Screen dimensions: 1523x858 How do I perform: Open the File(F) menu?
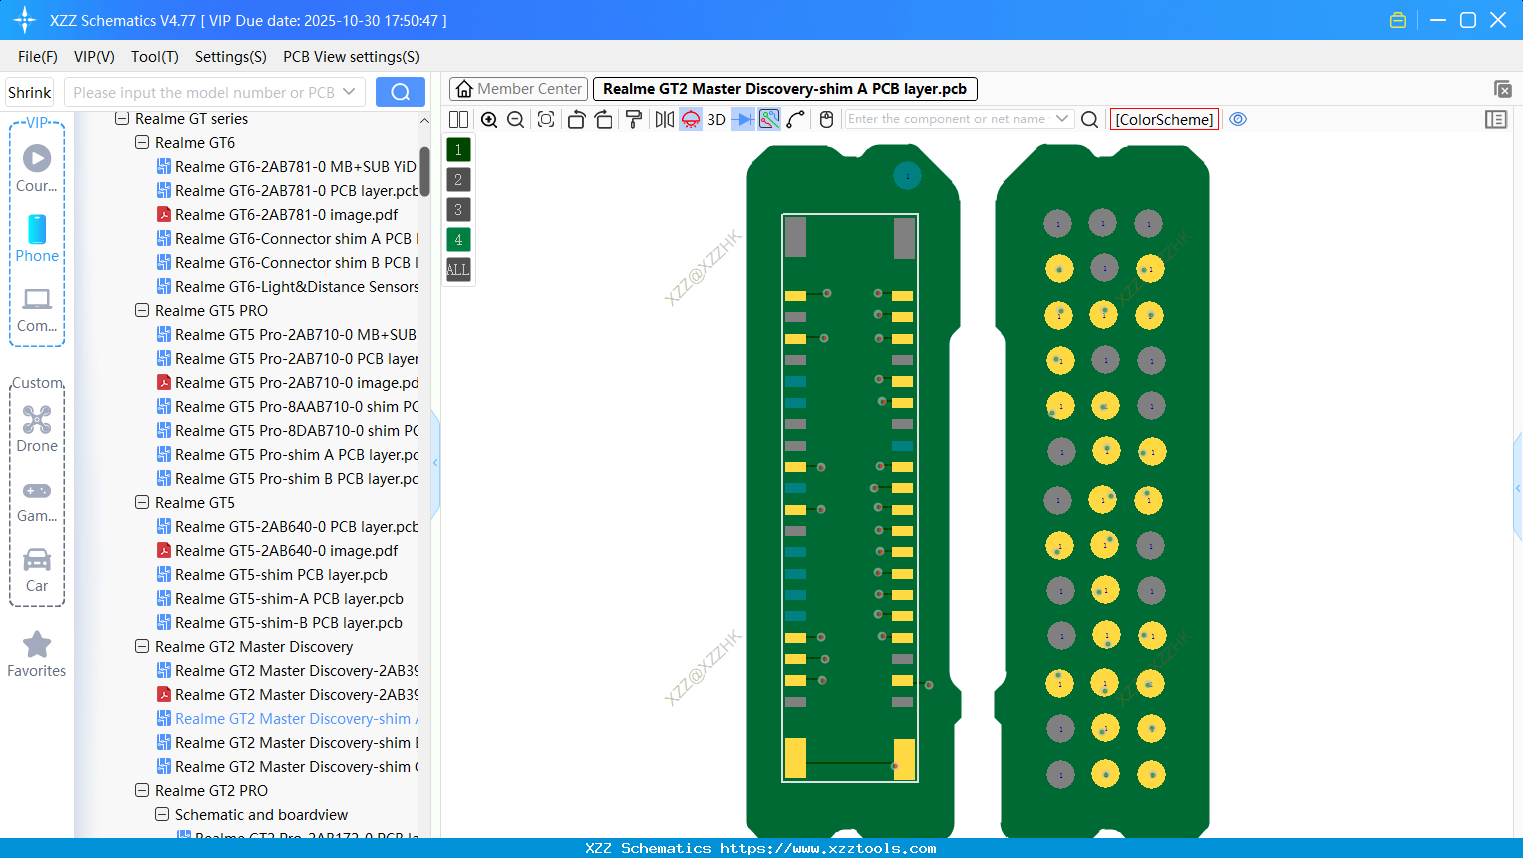point(38,57)
